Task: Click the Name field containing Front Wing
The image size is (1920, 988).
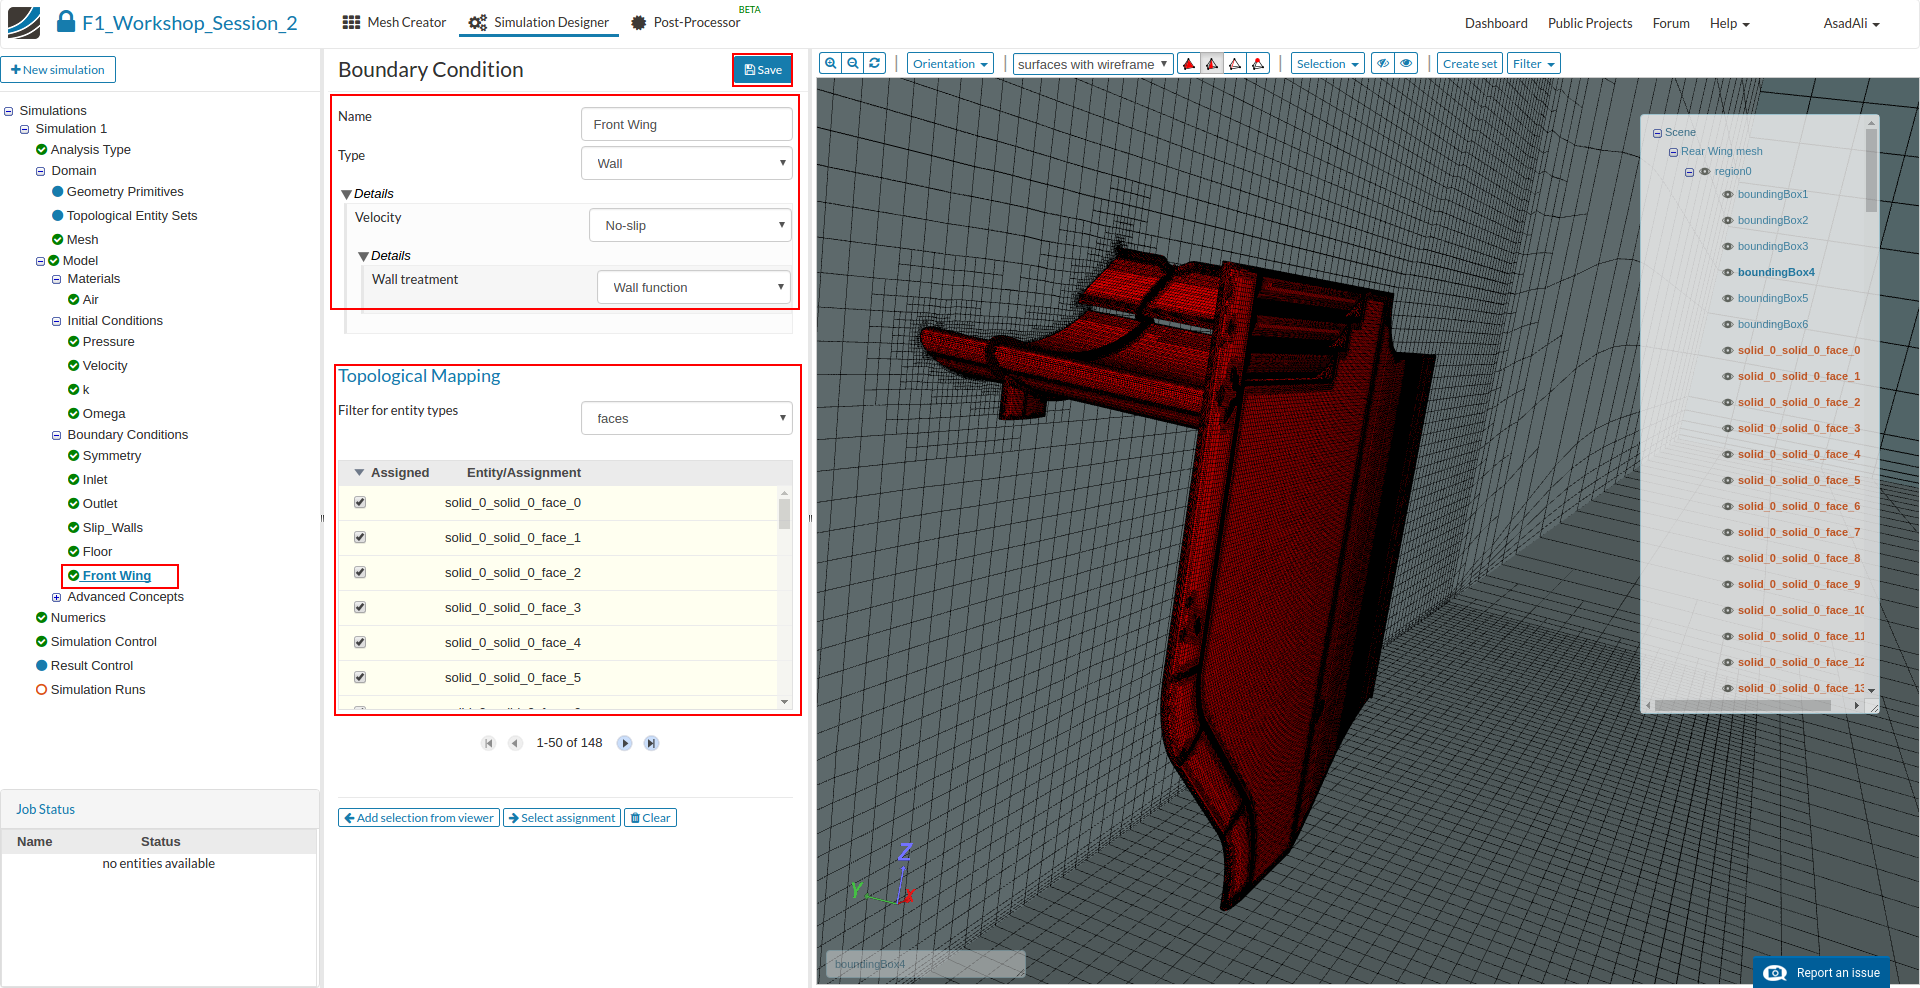Action: click(x=686, y=125)
